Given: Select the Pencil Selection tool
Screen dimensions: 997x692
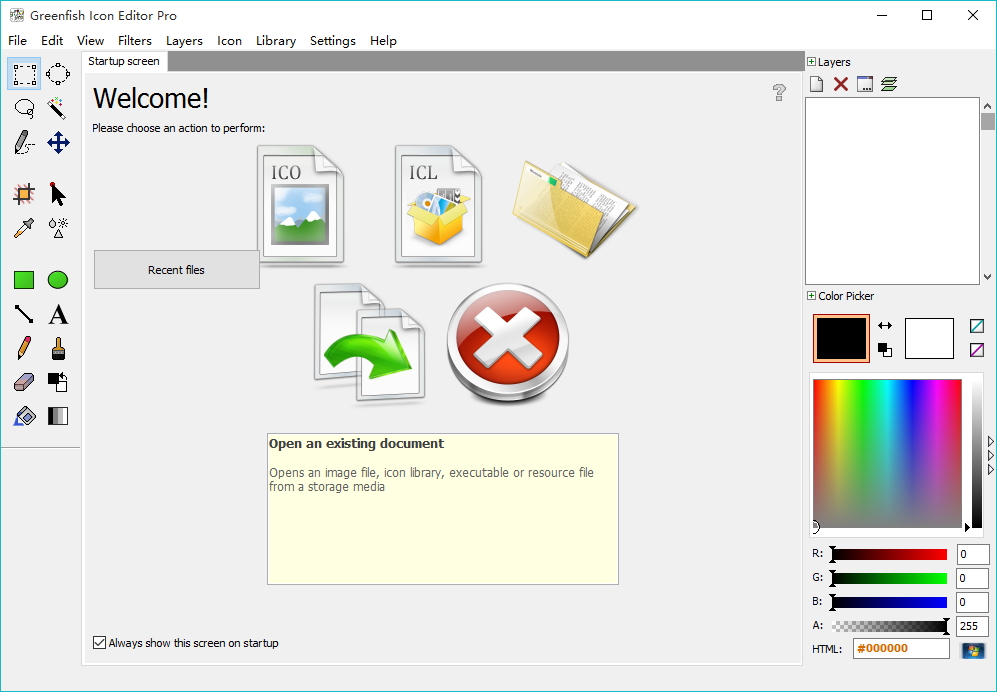Looking at the screenshot, I should 24,142.
